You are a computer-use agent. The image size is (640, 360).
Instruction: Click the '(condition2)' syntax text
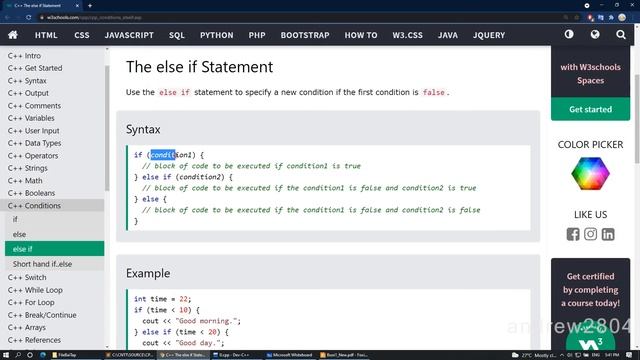click(200, 177)
